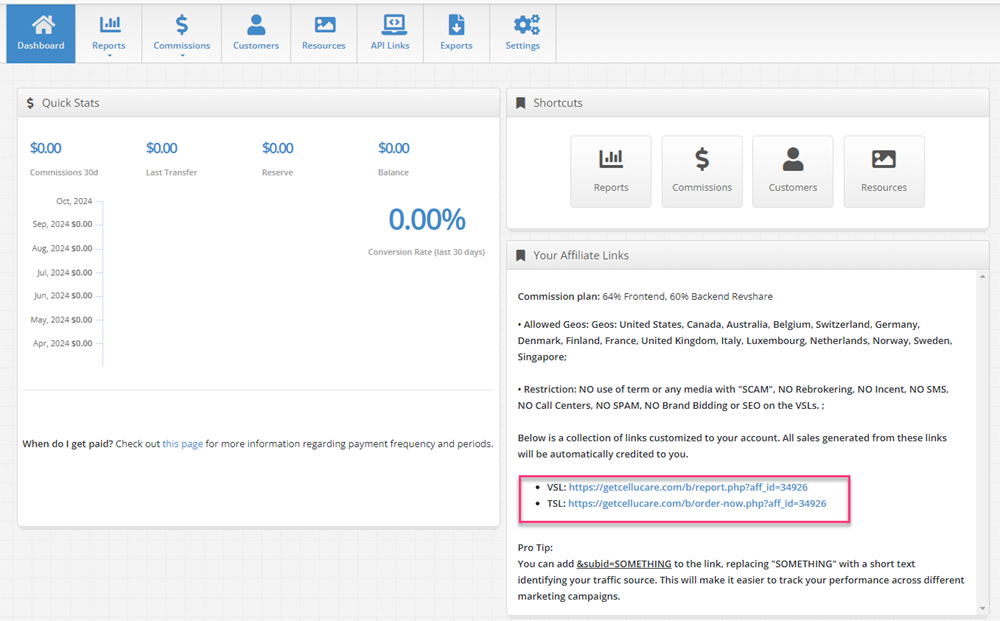
Task: Click the Your Affiliate Links panel header
Action: coord(580,255)
